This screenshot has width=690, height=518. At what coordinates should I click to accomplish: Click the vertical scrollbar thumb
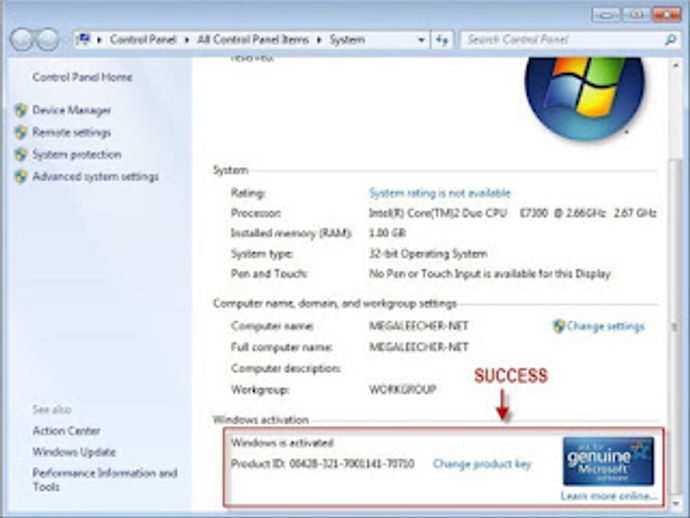pyautogui.click(x=675, y=326)
